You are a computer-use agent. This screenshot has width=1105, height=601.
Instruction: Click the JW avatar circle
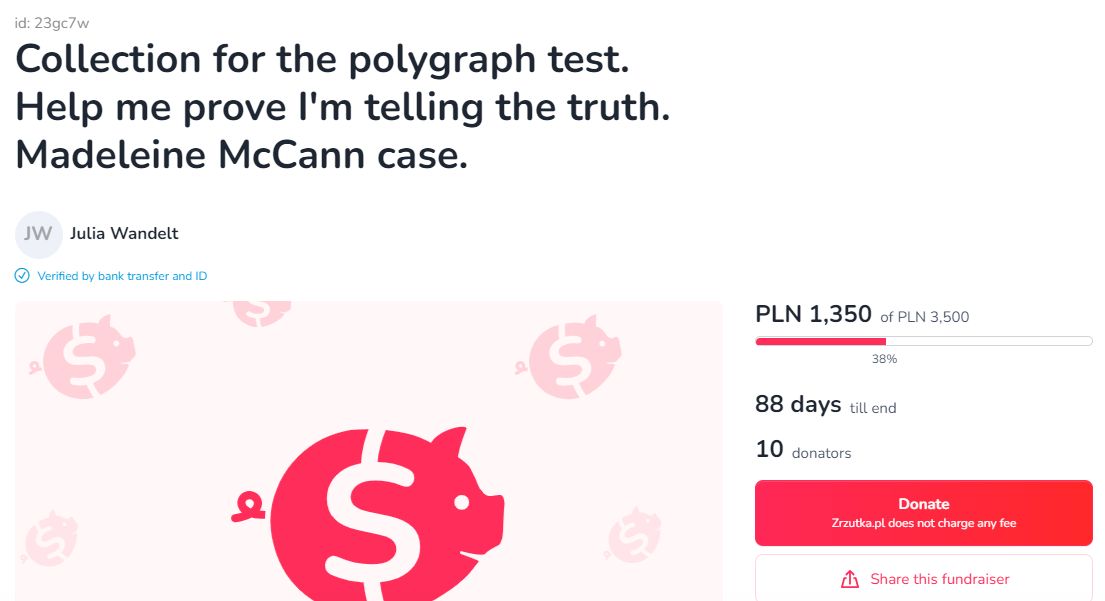click(38, 235)
